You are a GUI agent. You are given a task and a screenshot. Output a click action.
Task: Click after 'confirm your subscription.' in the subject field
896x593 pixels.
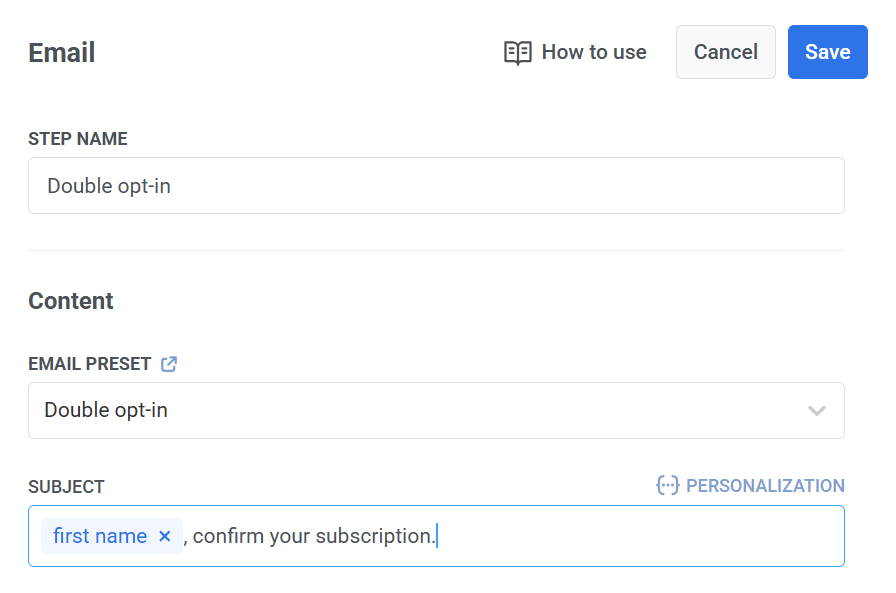[x=600, y=537]
